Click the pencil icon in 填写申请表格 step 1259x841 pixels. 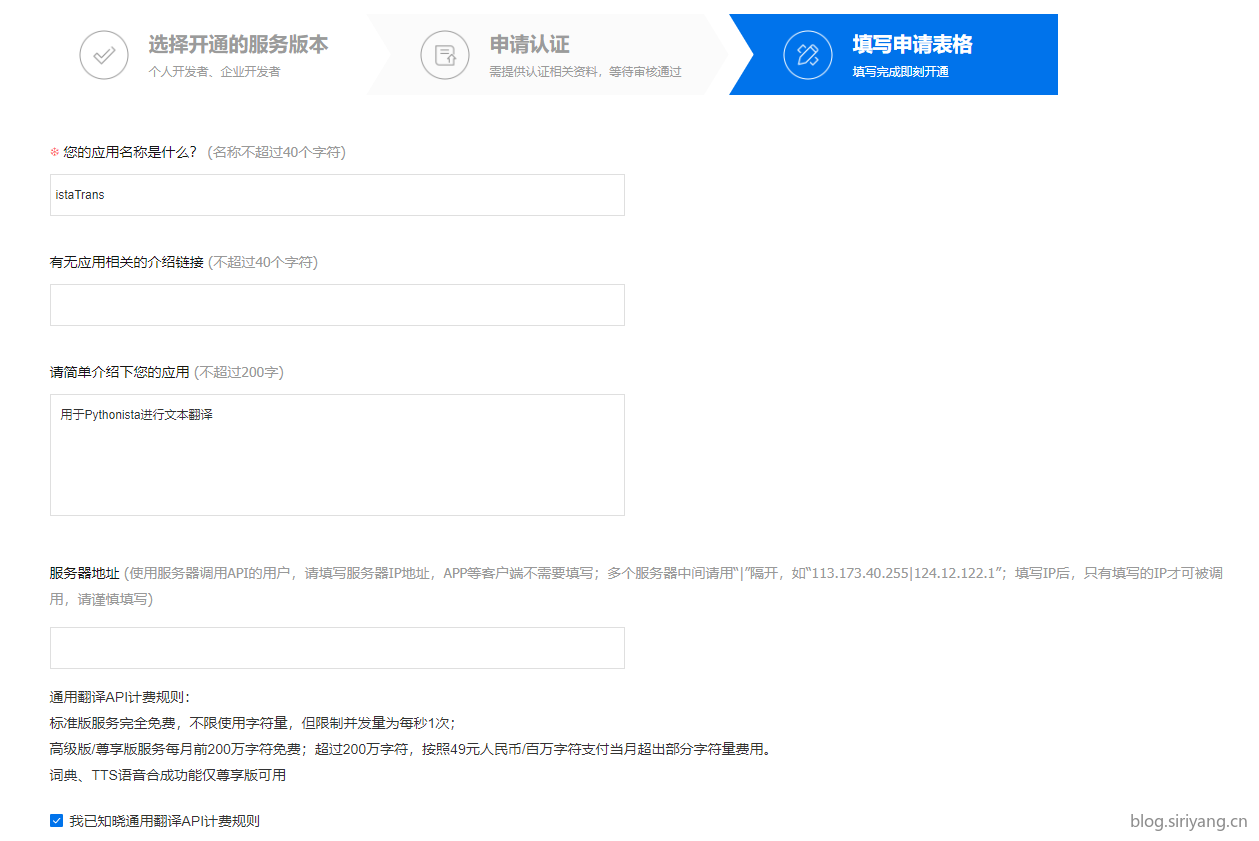[808, 55]
